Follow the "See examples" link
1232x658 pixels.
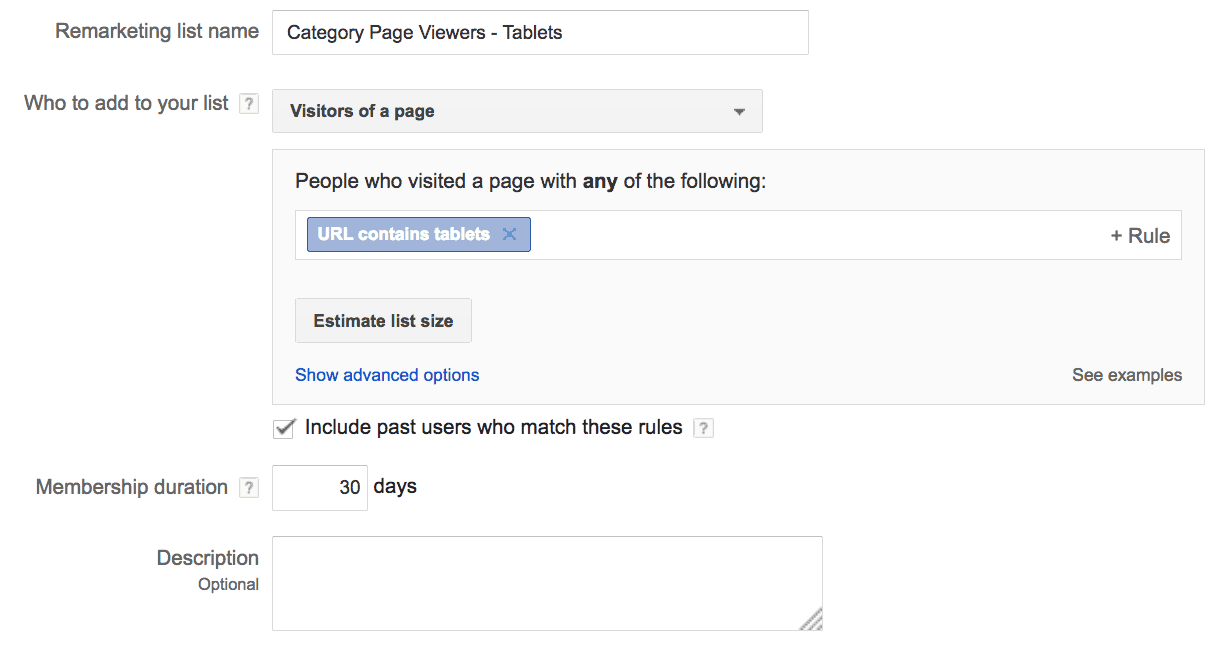[x=1127, y=375]
